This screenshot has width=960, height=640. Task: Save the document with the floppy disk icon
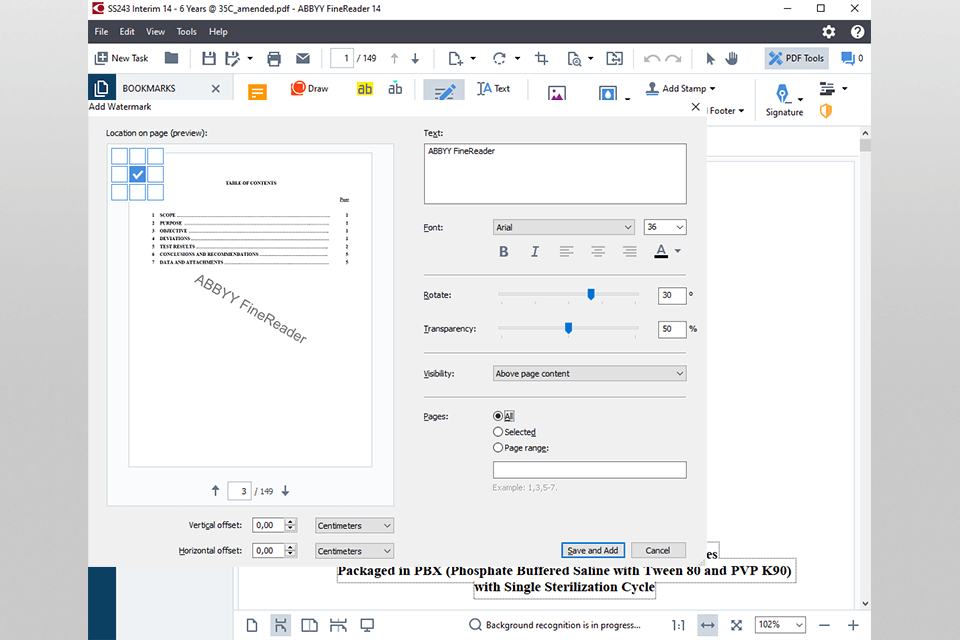(x=209, y=58)
